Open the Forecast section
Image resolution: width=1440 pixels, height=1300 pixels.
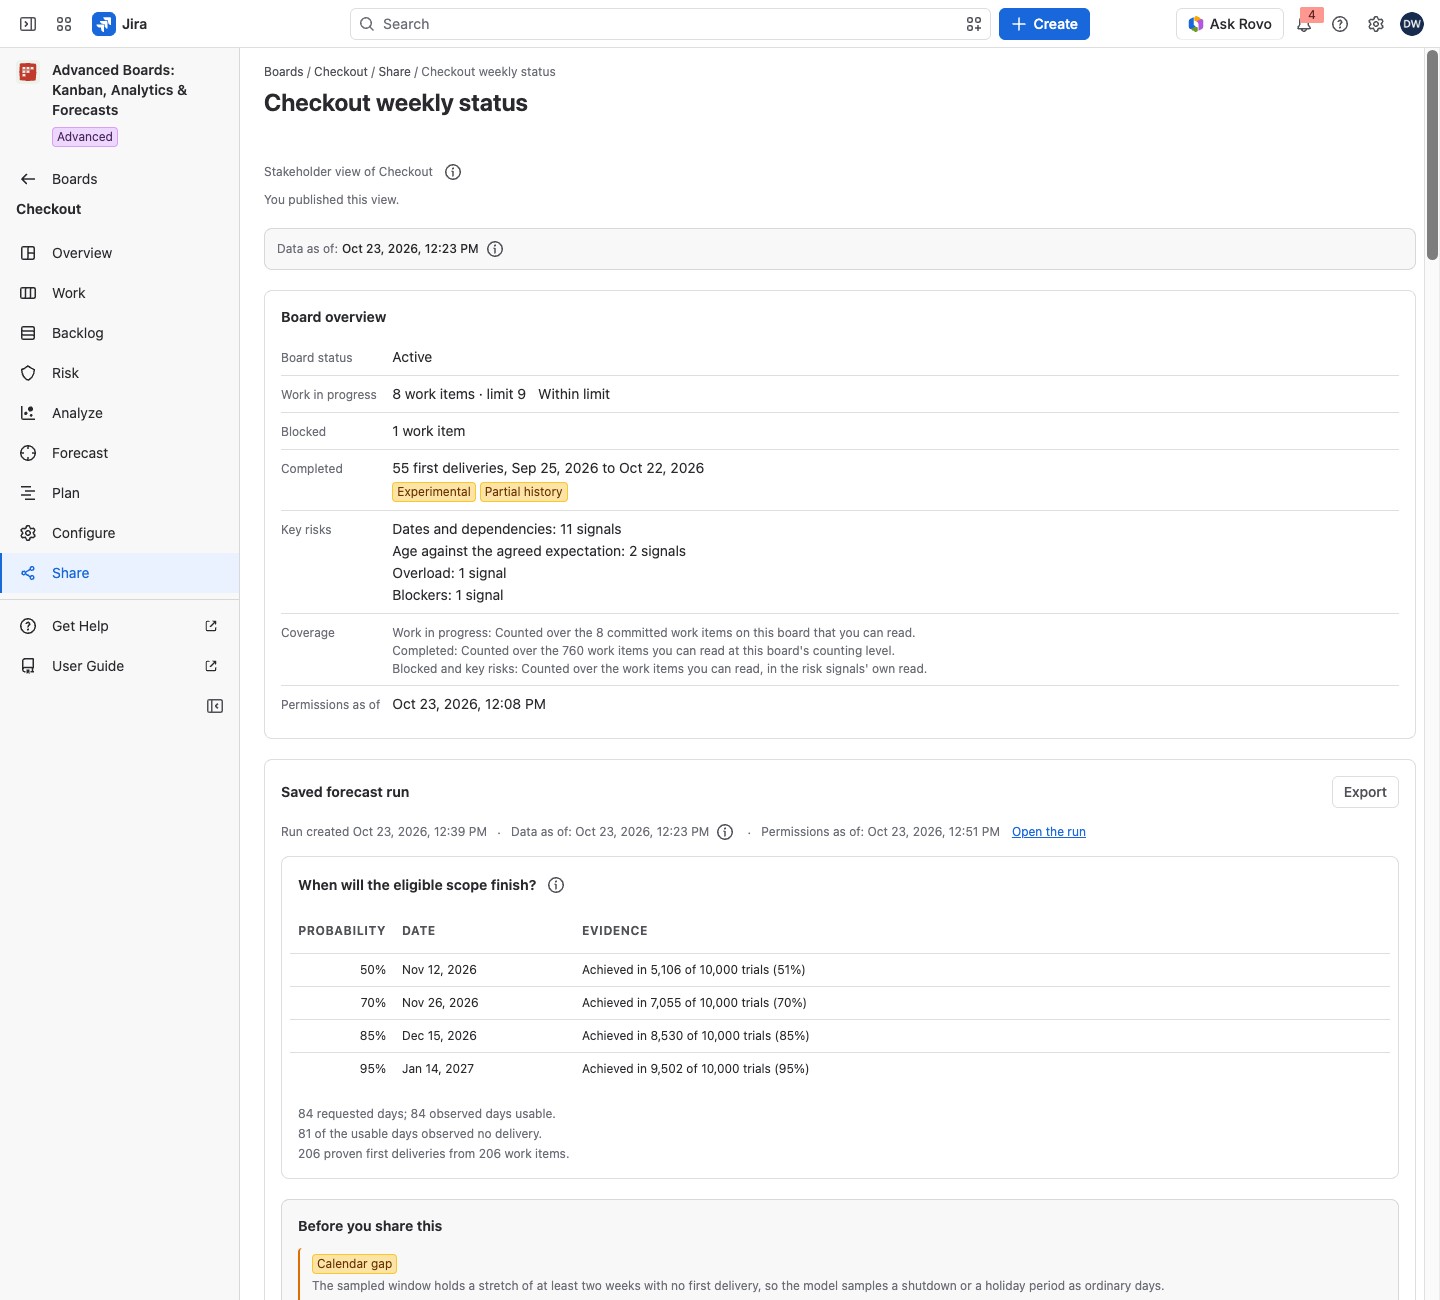120,453
